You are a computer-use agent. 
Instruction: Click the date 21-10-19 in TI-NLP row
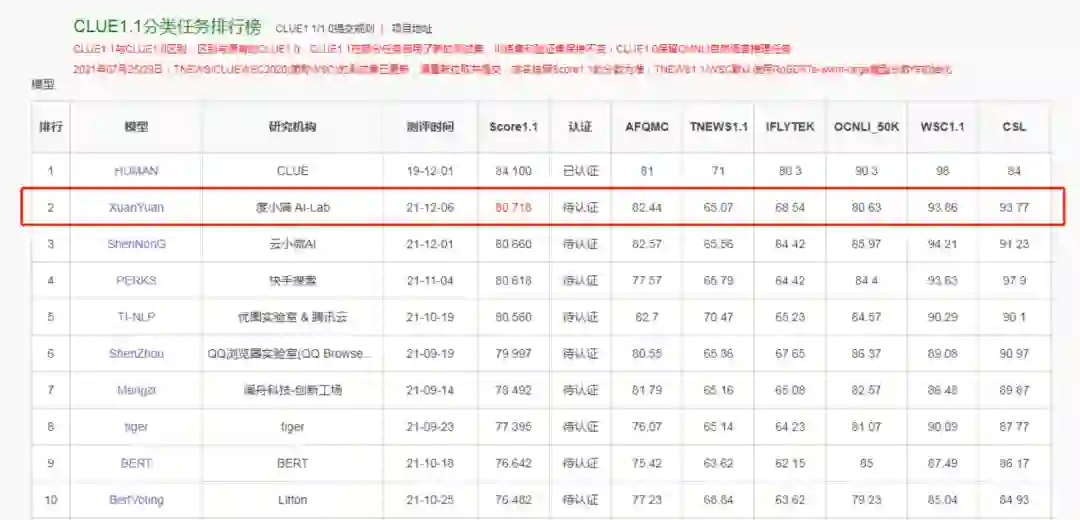point(430,317)
